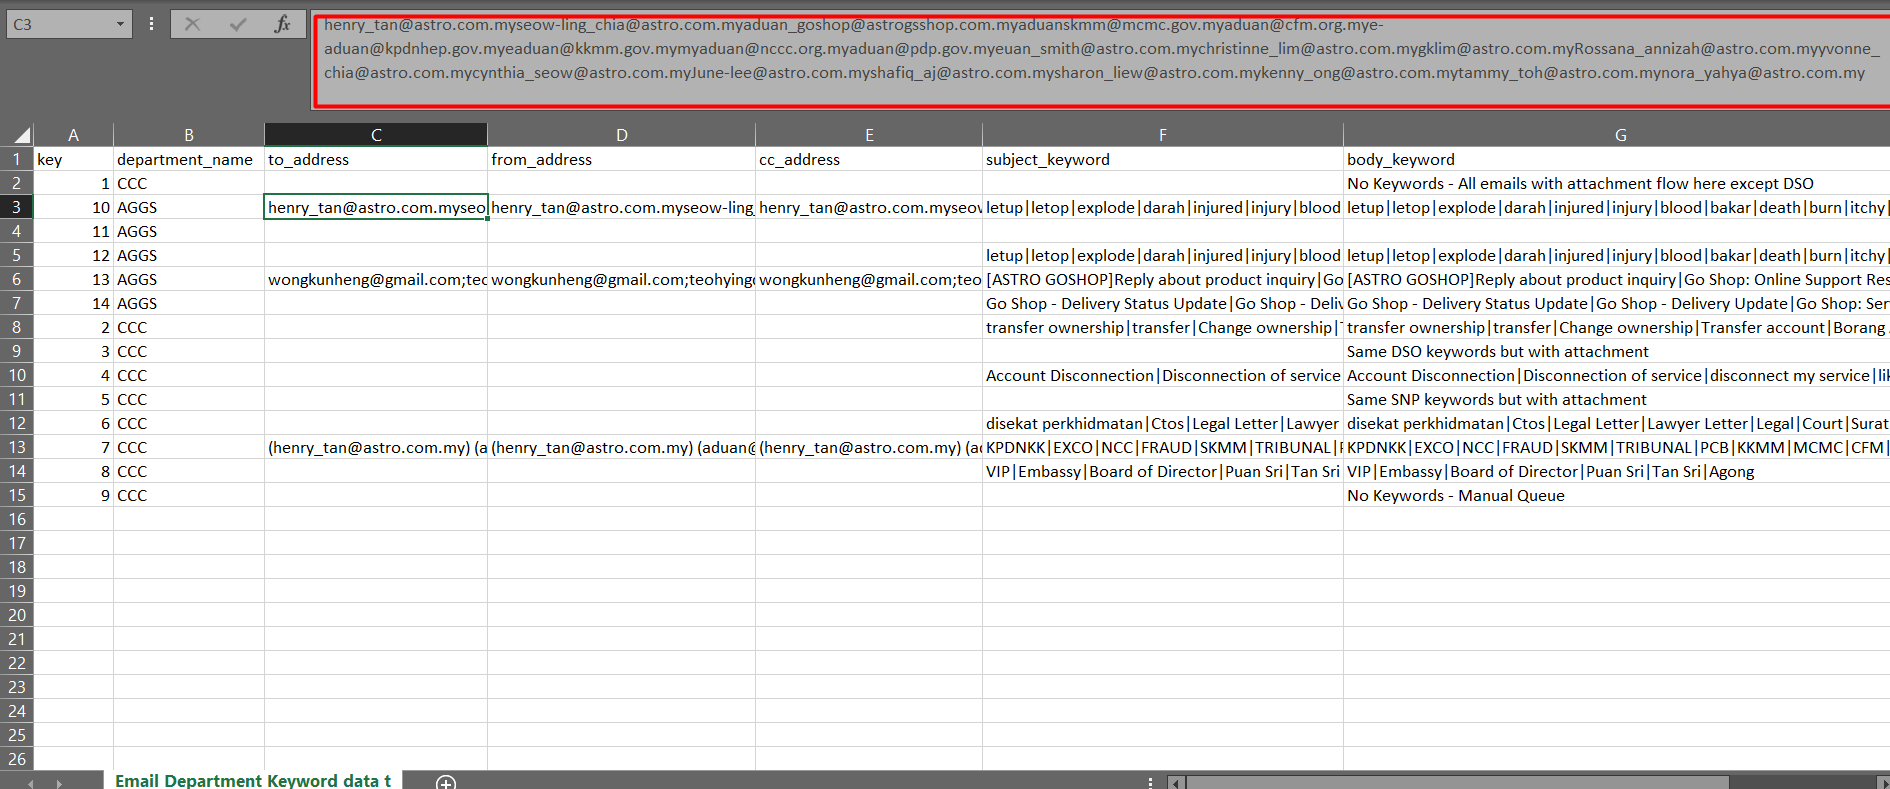Select key value 14 cell

[x=73, y=303]
